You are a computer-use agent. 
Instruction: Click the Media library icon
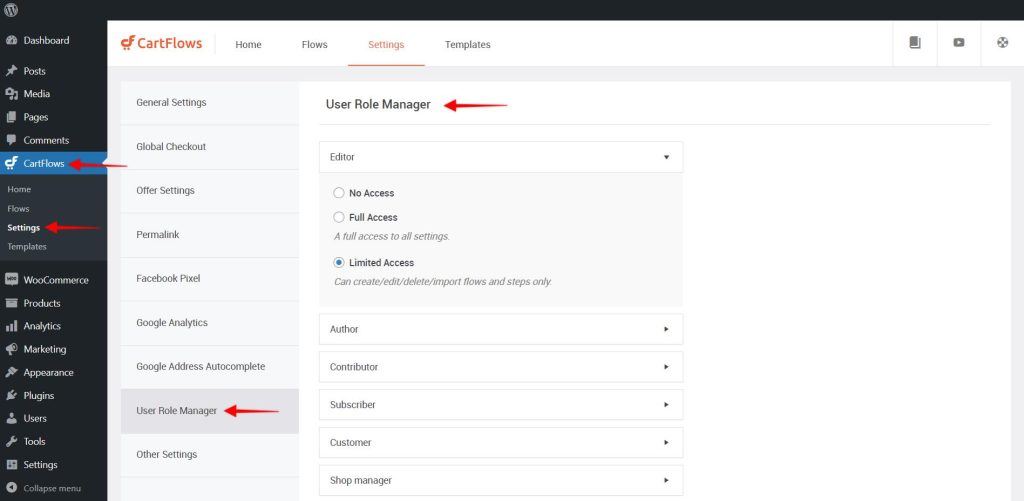click(x=11, y=94)
